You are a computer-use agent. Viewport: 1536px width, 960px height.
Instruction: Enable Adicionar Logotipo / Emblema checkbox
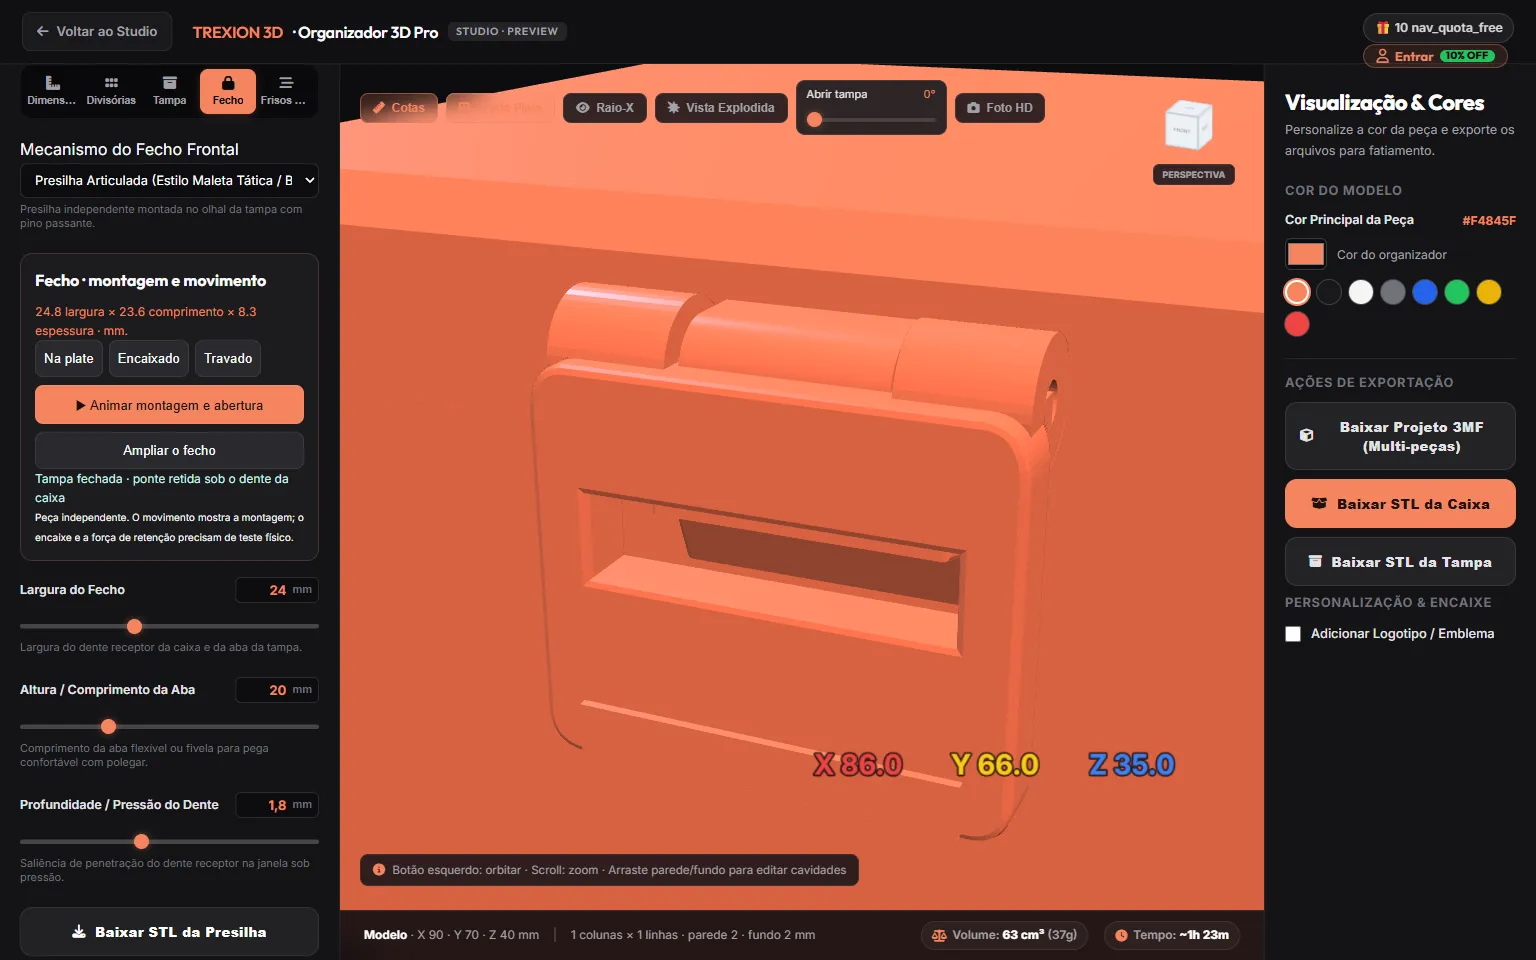point(1293,634)
